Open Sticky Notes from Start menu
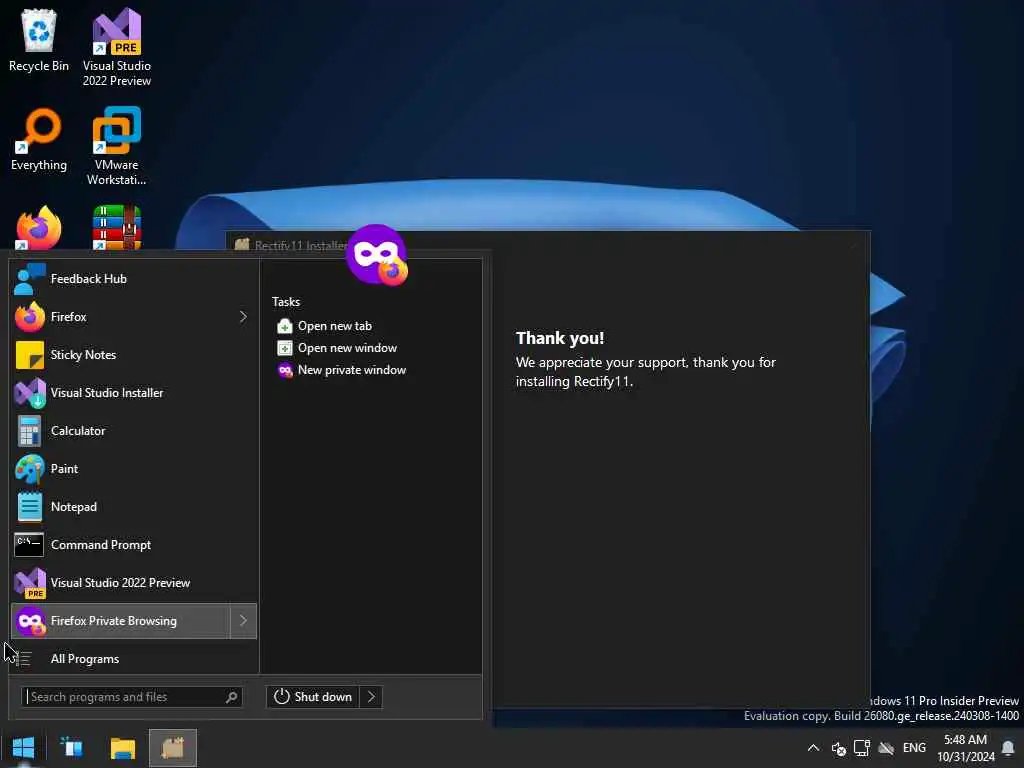 coord(134,355)
